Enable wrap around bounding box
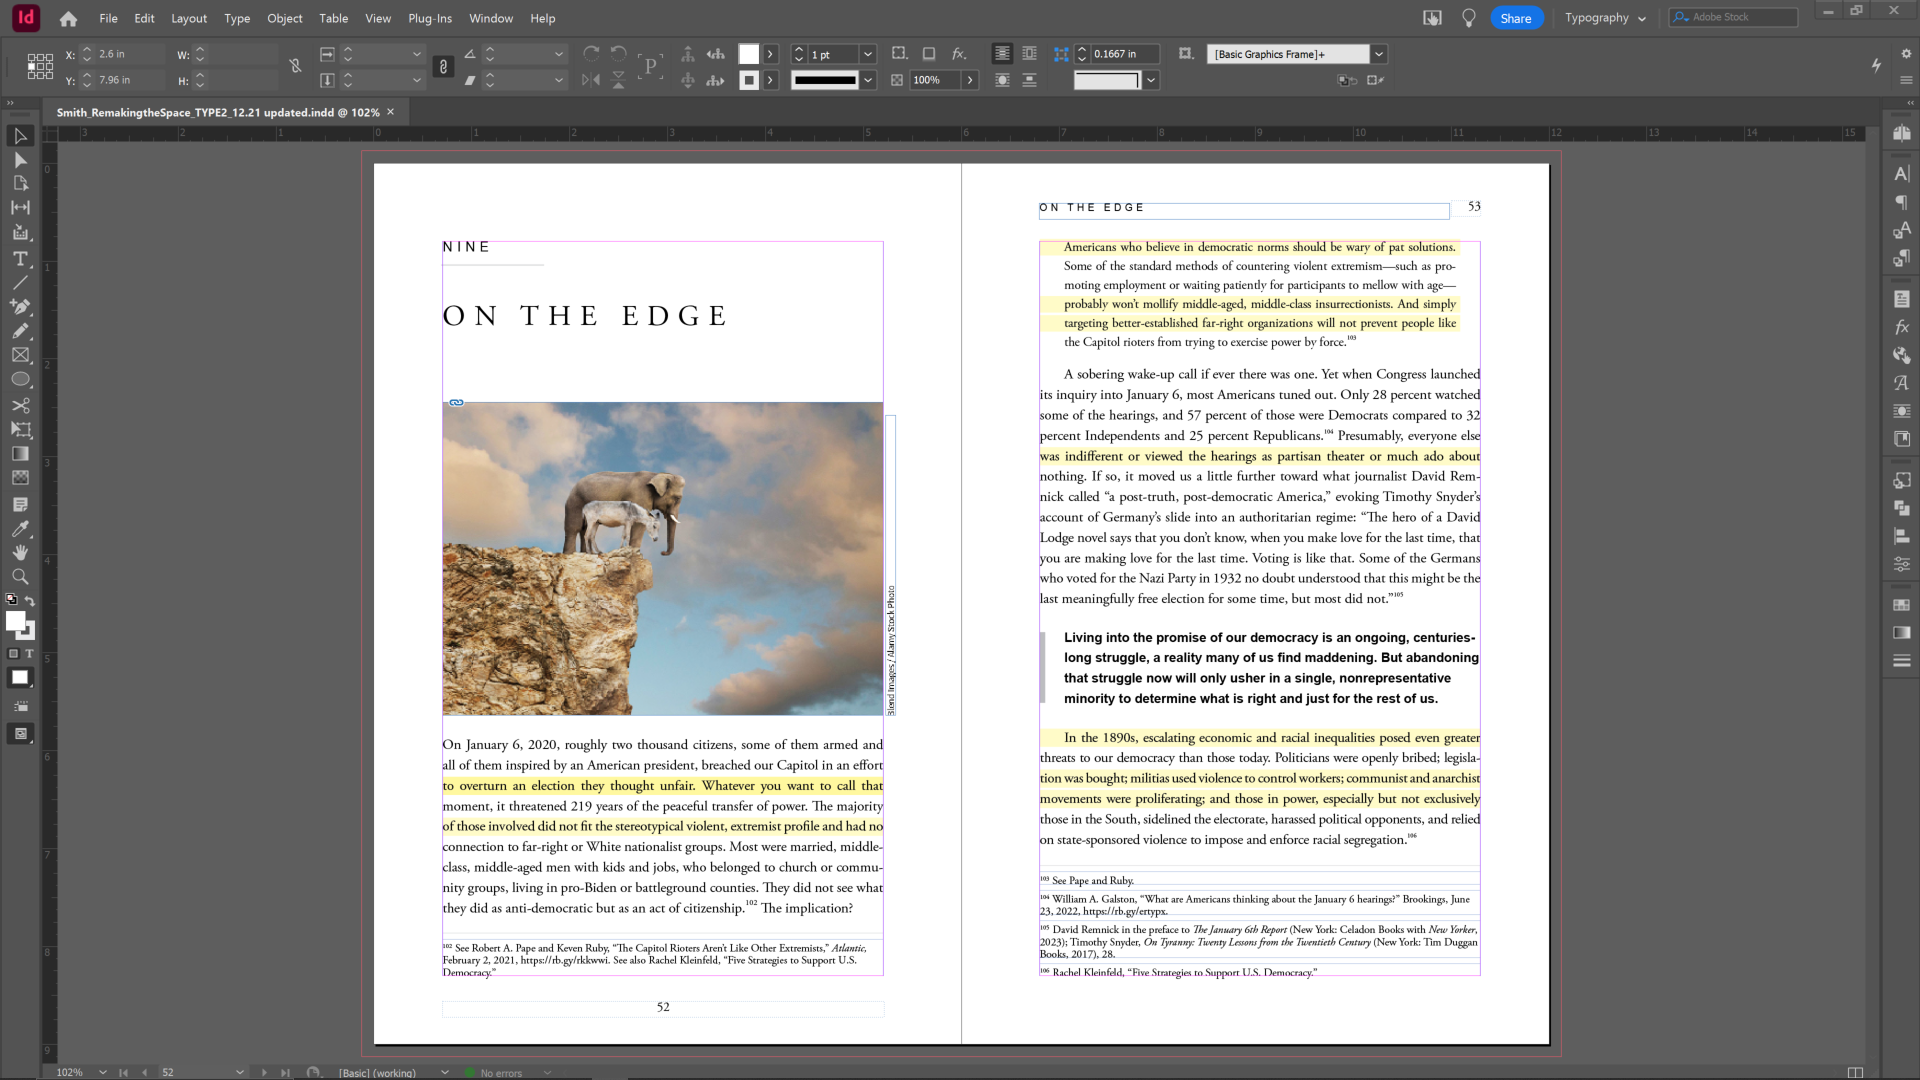 click(1029, 54)
